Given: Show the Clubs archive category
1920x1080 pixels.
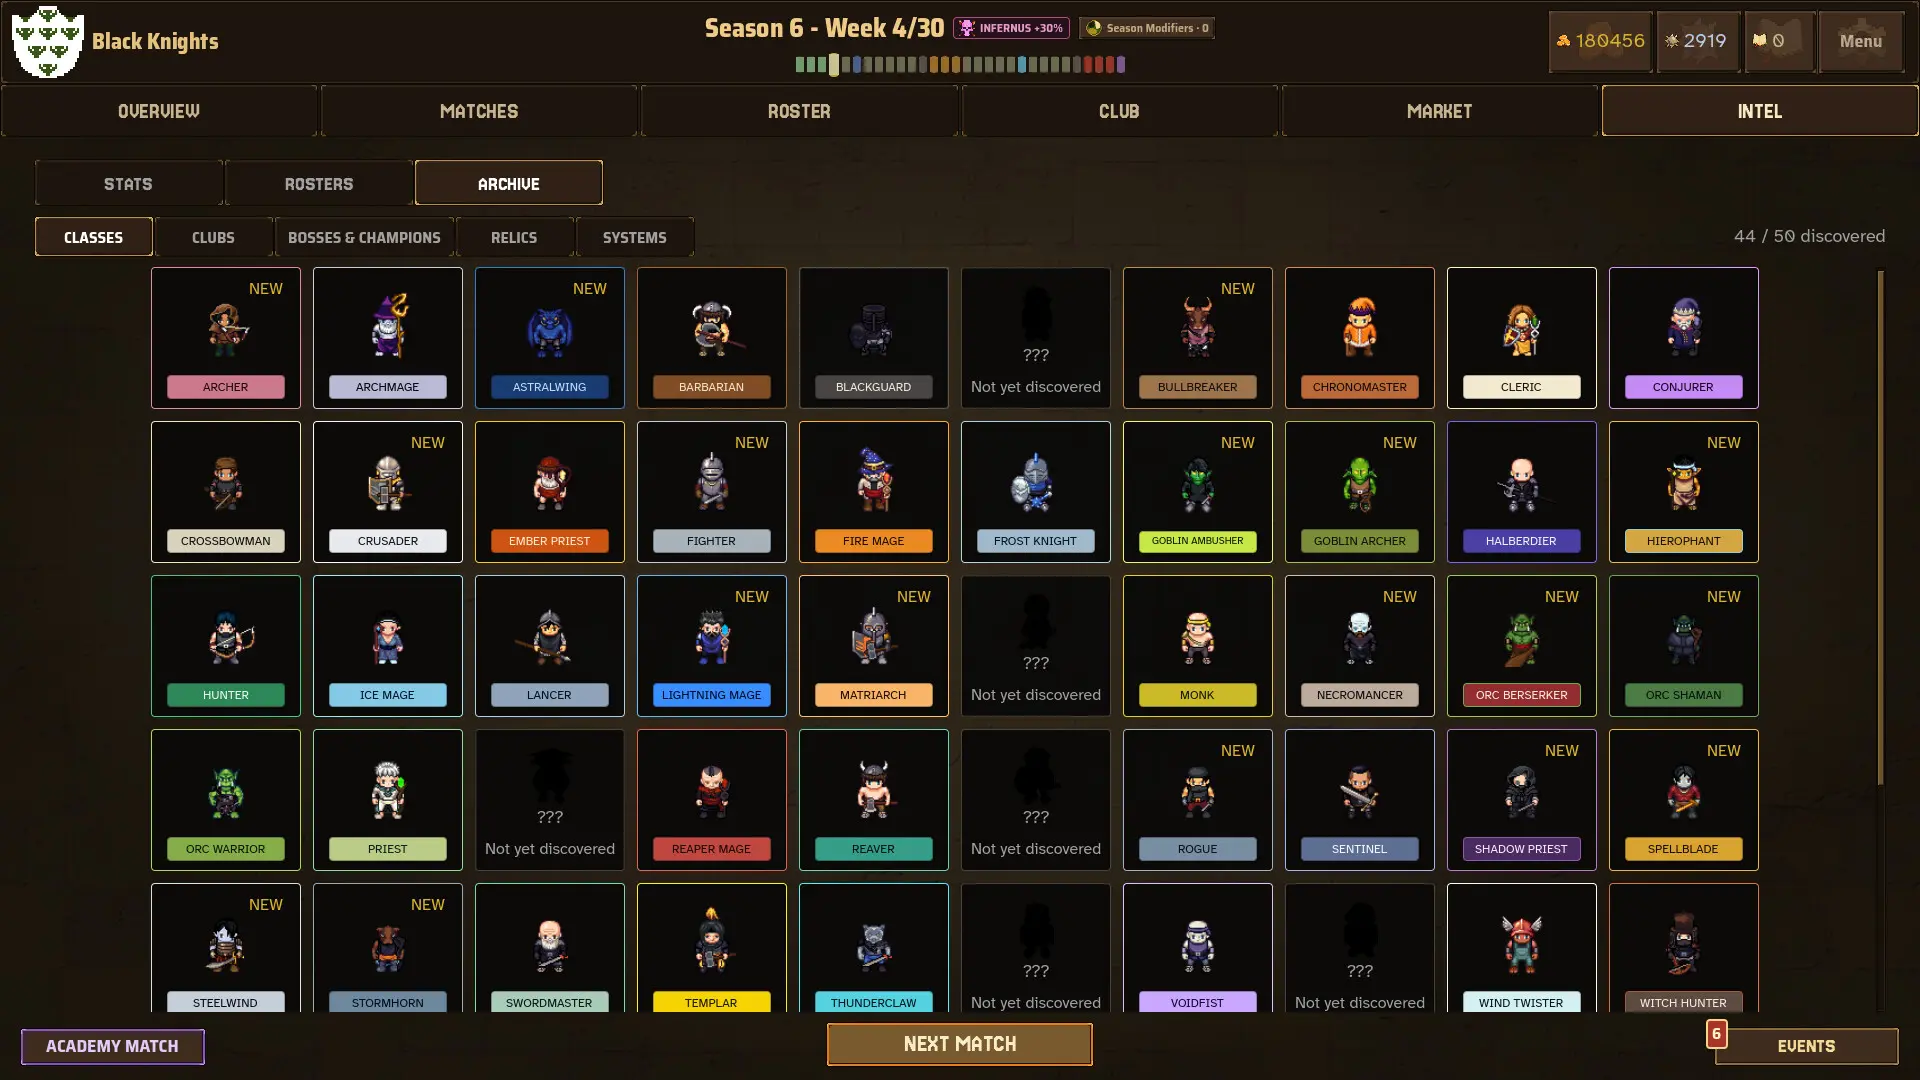Looking at the screenshot, I should click(213, 237).
